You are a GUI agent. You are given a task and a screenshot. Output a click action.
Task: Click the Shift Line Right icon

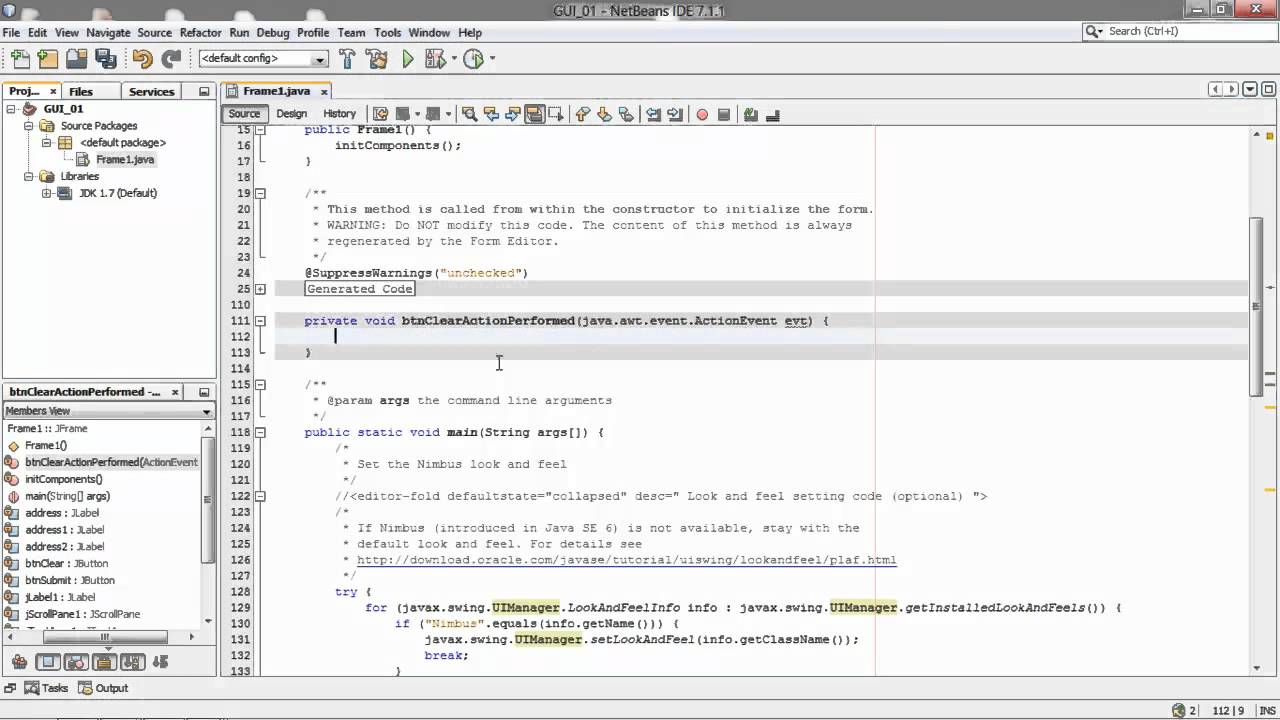click(675, 114)
